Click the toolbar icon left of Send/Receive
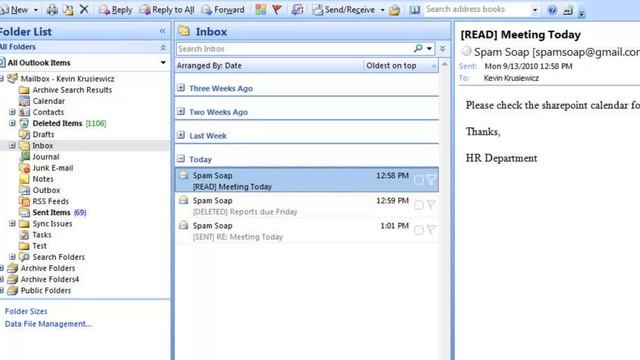Viewport: 640px width, 360px height. pos(298,9)
